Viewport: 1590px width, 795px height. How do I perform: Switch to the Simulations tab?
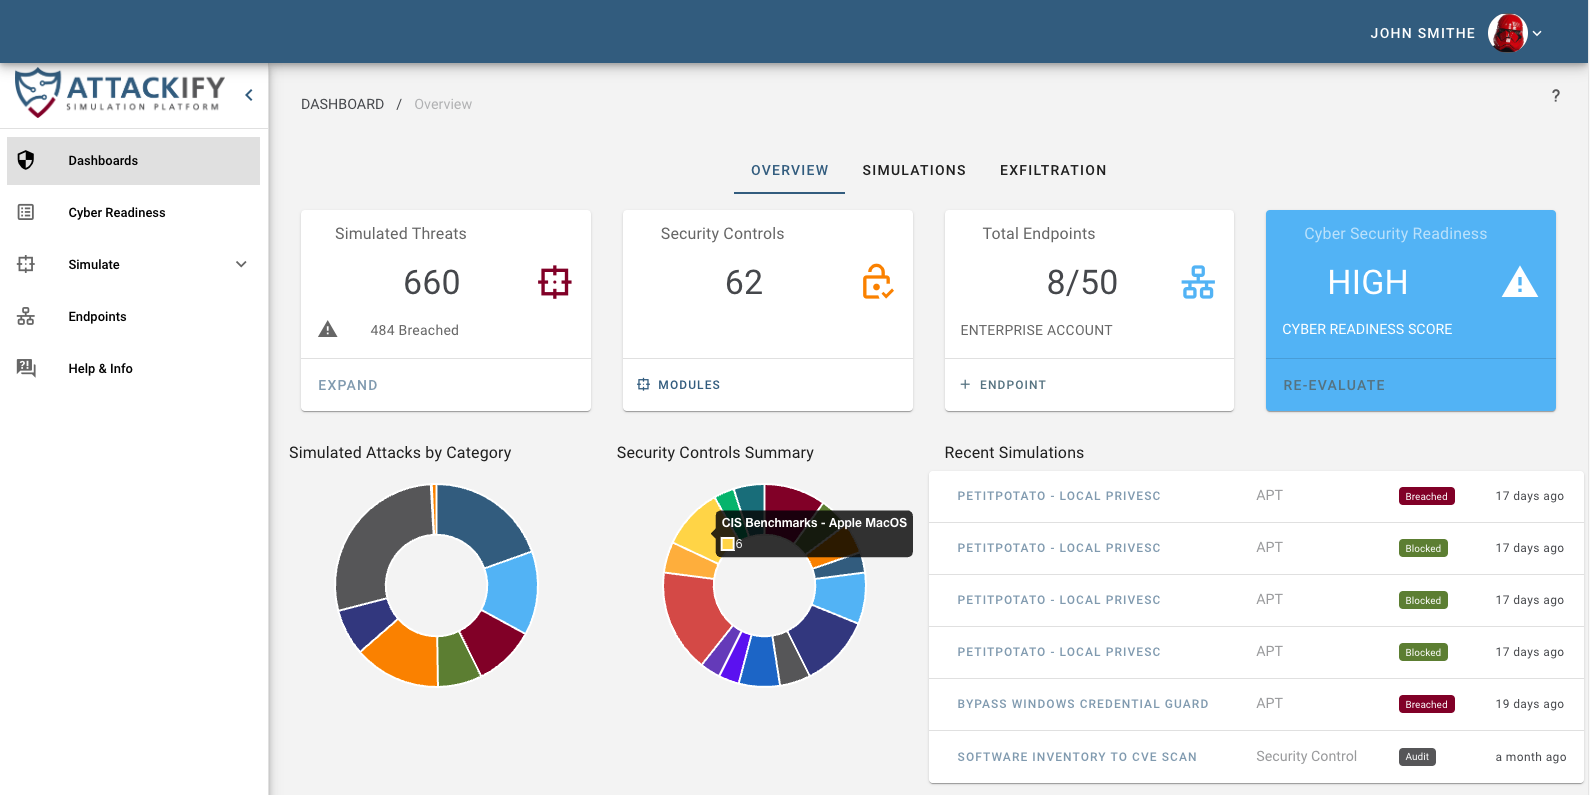914,170
